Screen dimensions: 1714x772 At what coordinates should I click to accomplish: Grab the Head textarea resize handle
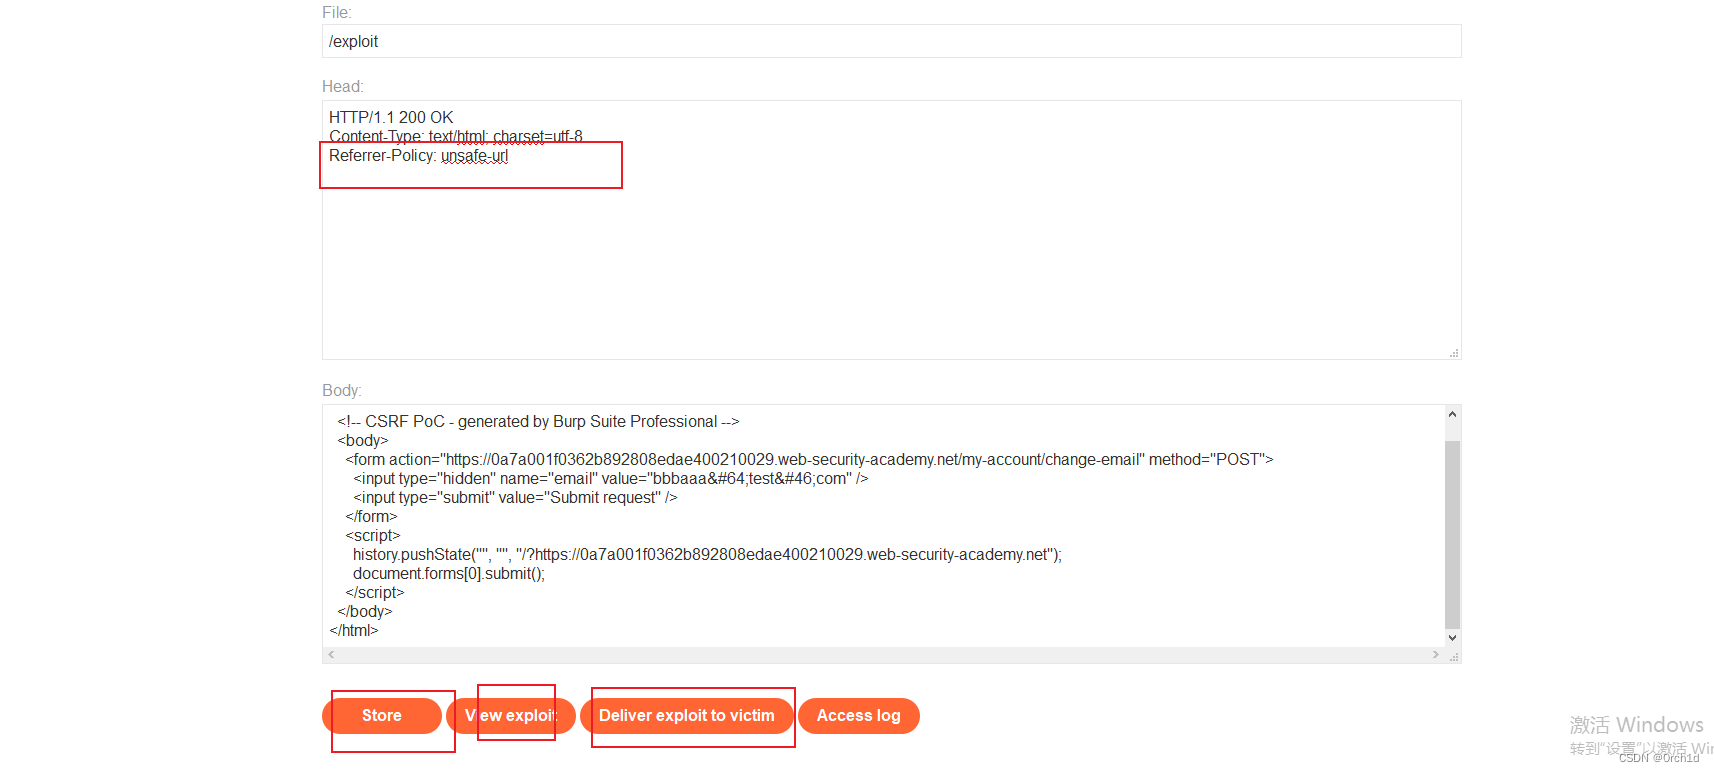click(1455, 353)
